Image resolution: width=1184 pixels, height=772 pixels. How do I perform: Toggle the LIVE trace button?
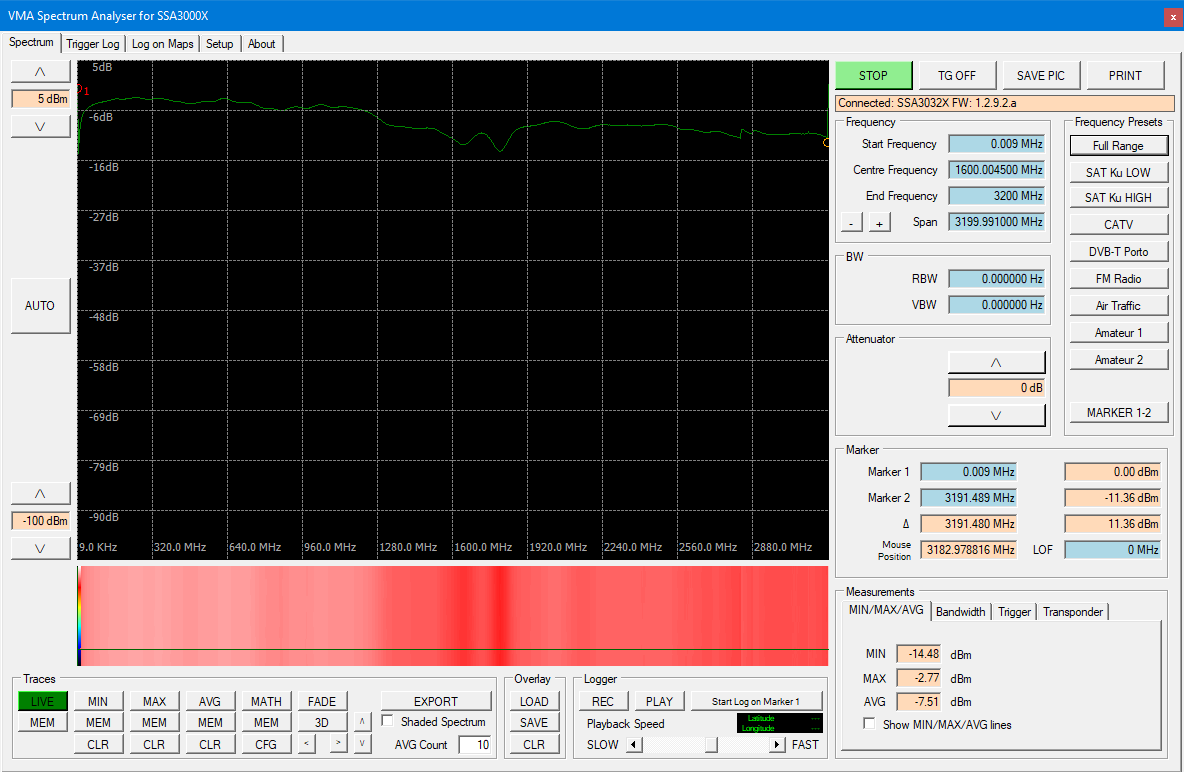[x=42, y=701]
